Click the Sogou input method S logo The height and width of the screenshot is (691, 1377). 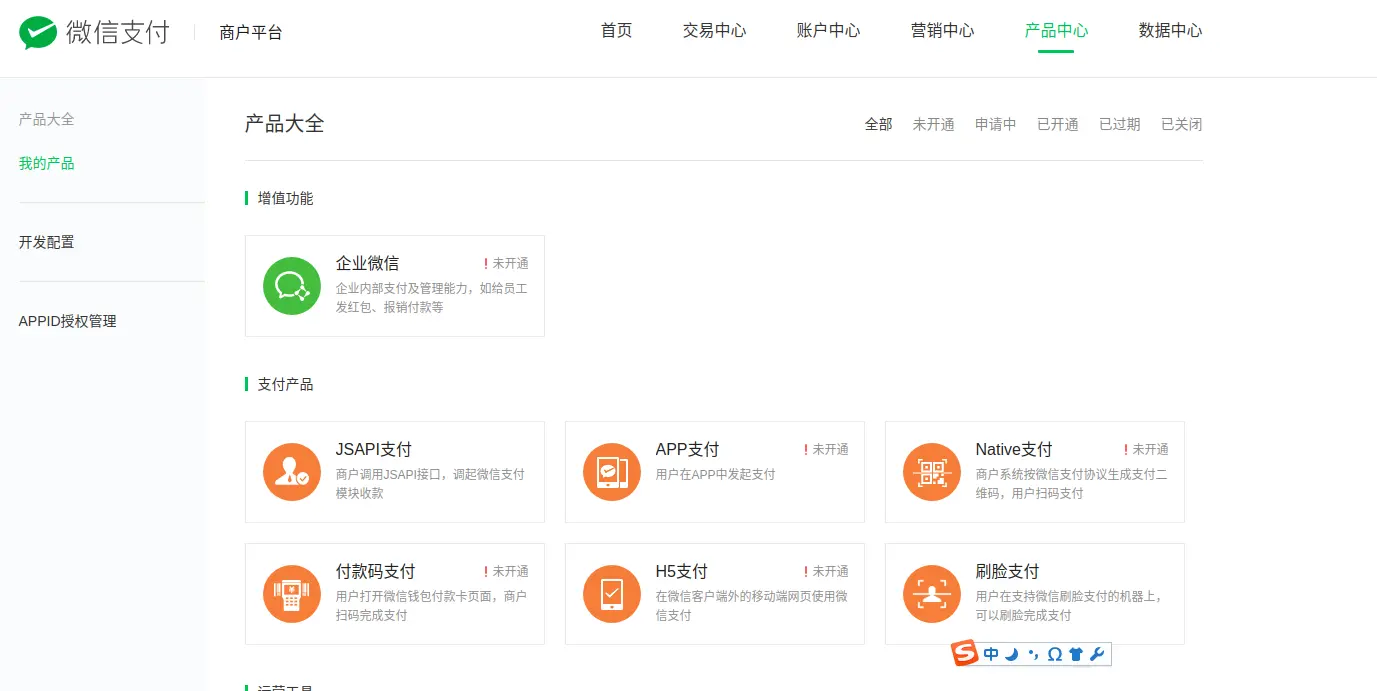965,654
